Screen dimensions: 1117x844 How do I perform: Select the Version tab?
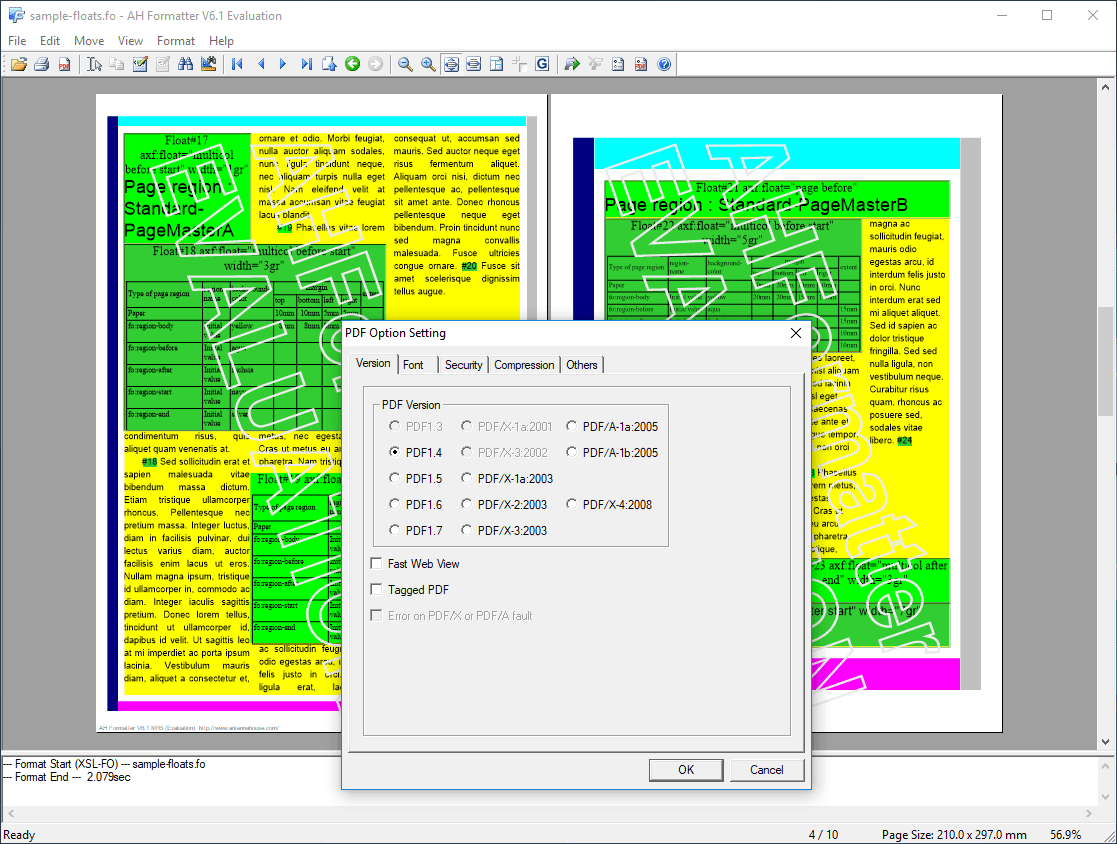373,363
